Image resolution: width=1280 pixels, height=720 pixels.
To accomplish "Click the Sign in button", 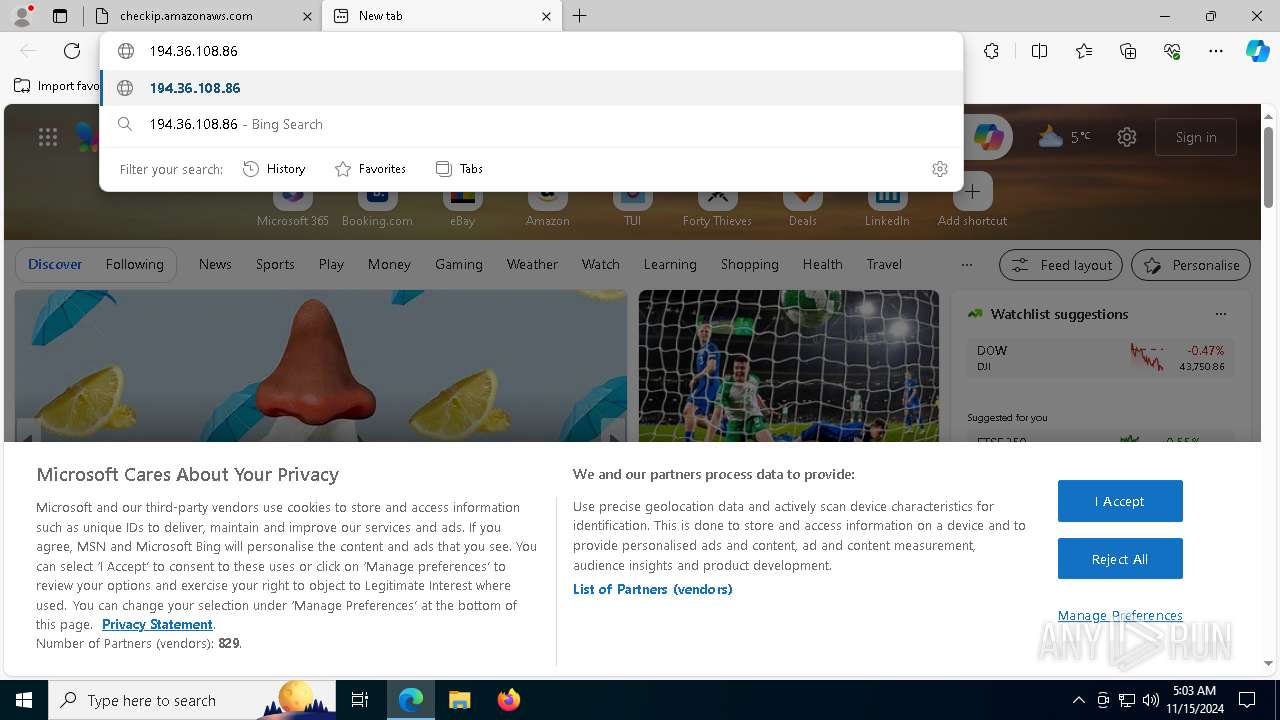I will (x=1196, y=137).
